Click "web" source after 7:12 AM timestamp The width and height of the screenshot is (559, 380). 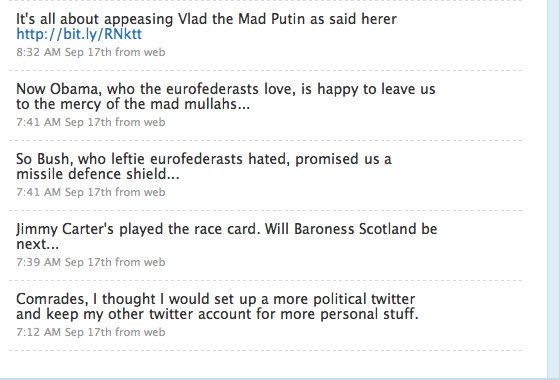154,332
